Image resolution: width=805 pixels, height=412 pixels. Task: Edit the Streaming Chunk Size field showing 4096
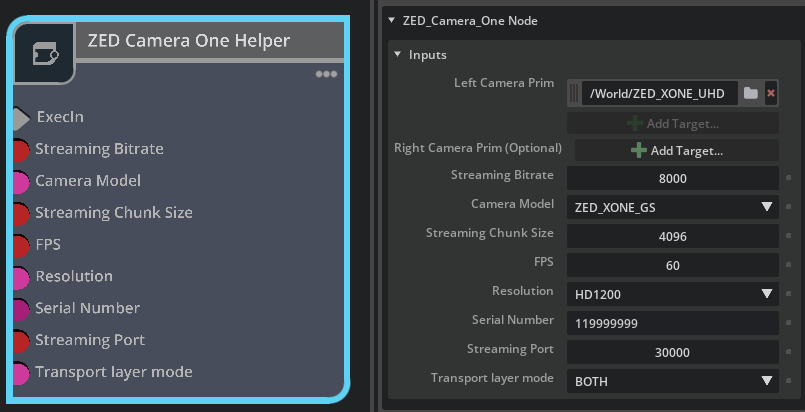point(673,236)
